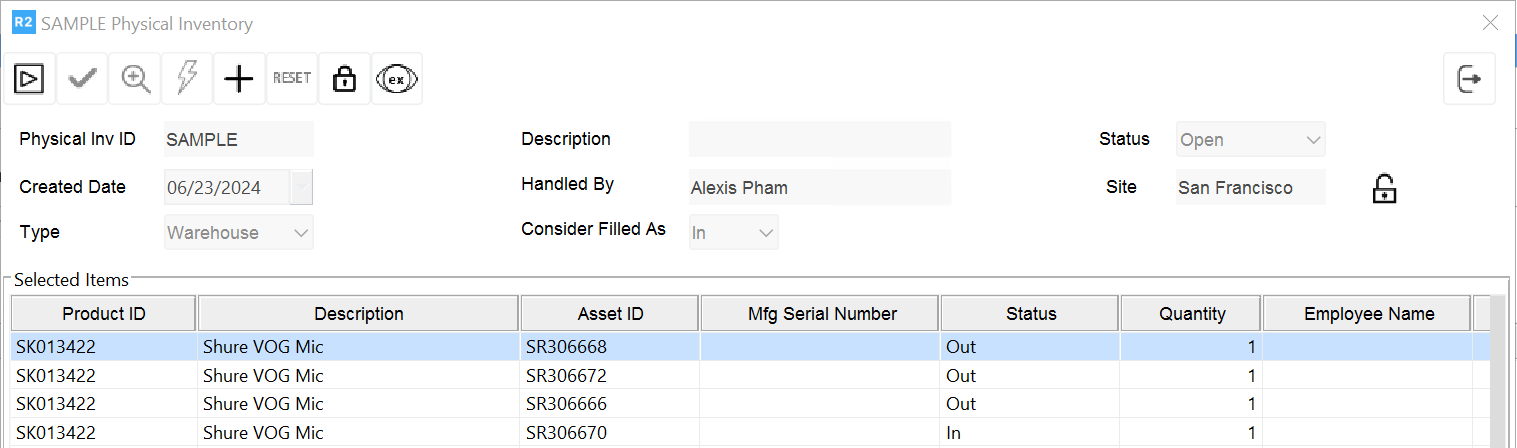This screenshot has width=1517, height=448.
Task: Click the lightning bolt action icon
Action: (187, 79)
